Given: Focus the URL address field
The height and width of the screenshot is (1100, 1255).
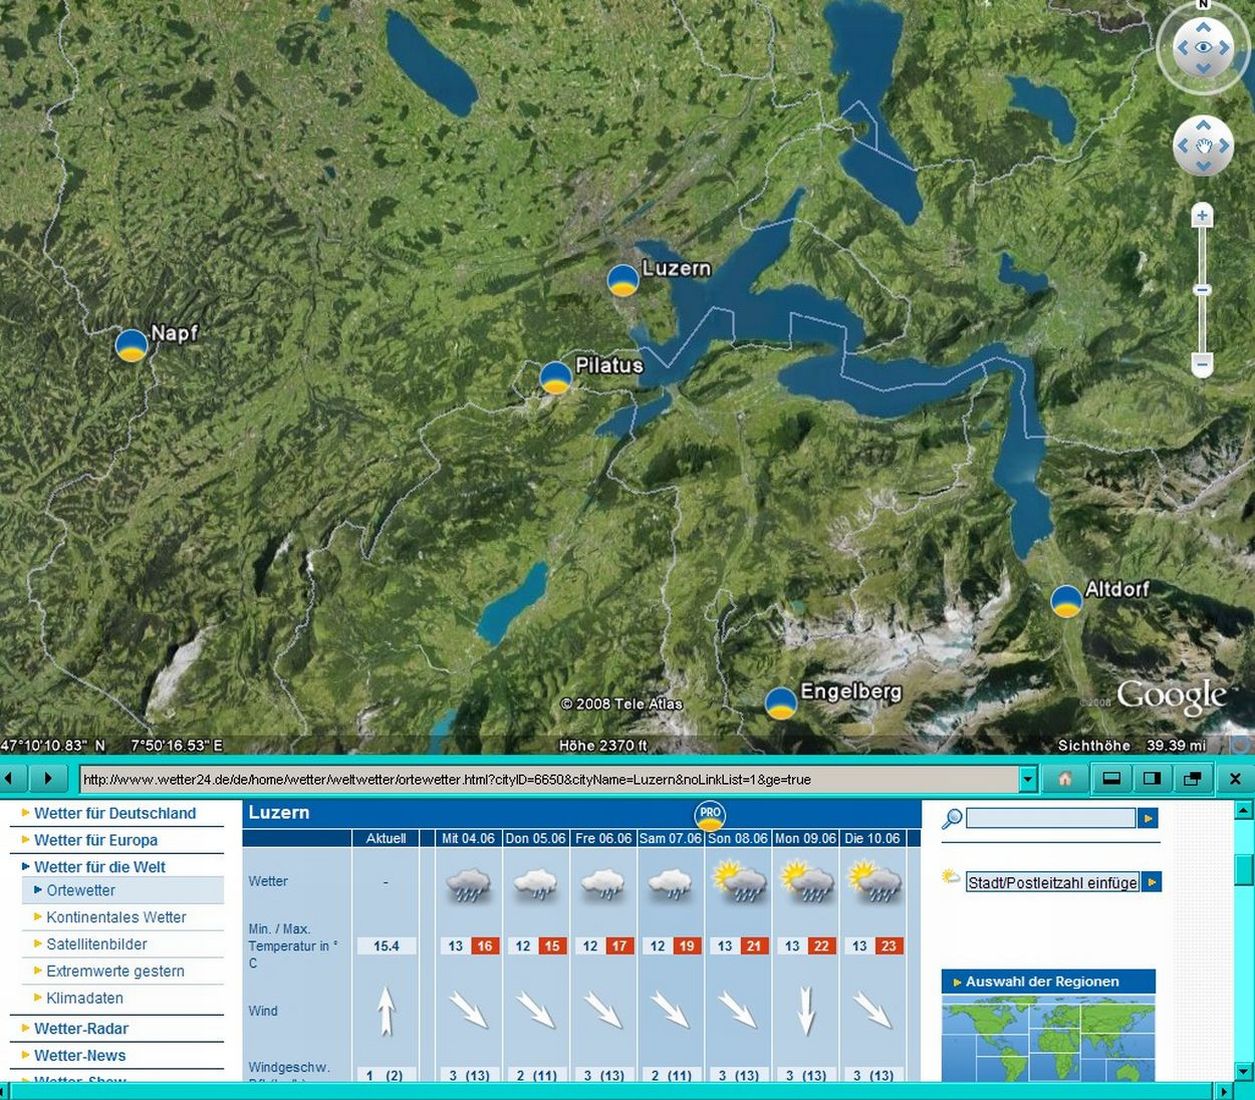Looking at the screenshot, I should point(549,779).
